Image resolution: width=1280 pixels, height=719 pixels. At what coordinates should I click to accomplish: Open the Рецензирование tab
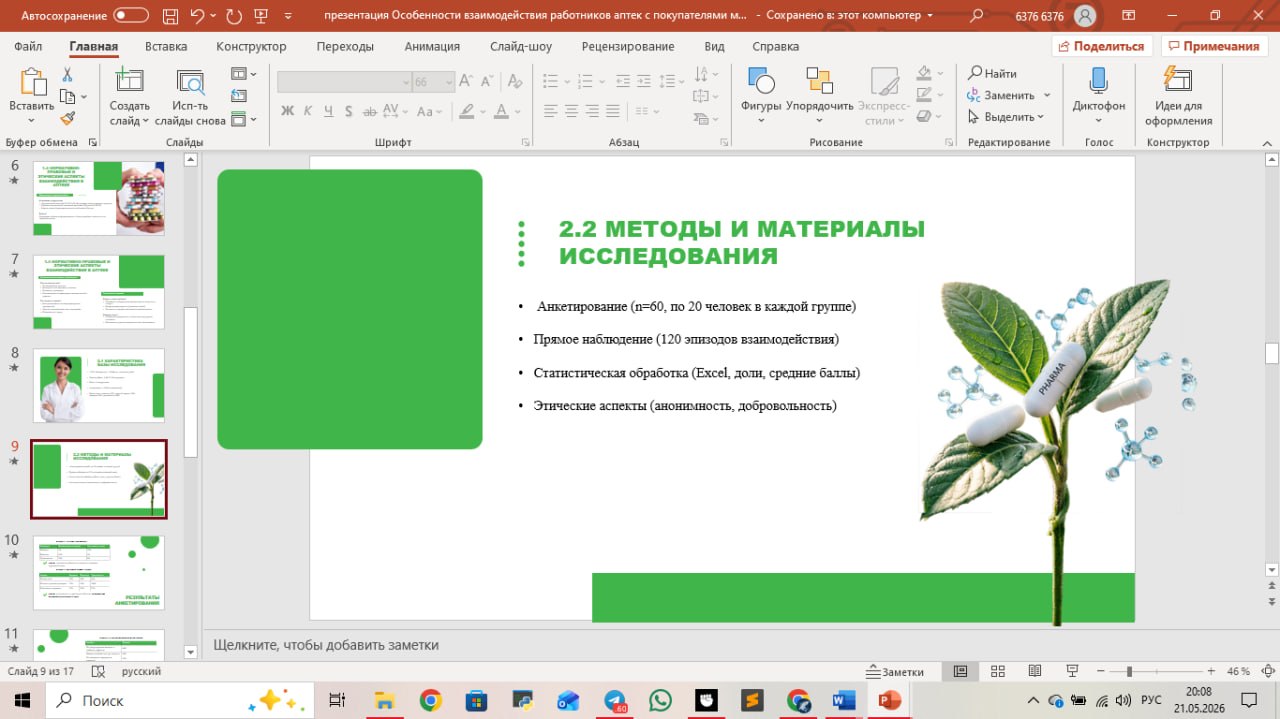pyautogui.click(x=630, y=46)
